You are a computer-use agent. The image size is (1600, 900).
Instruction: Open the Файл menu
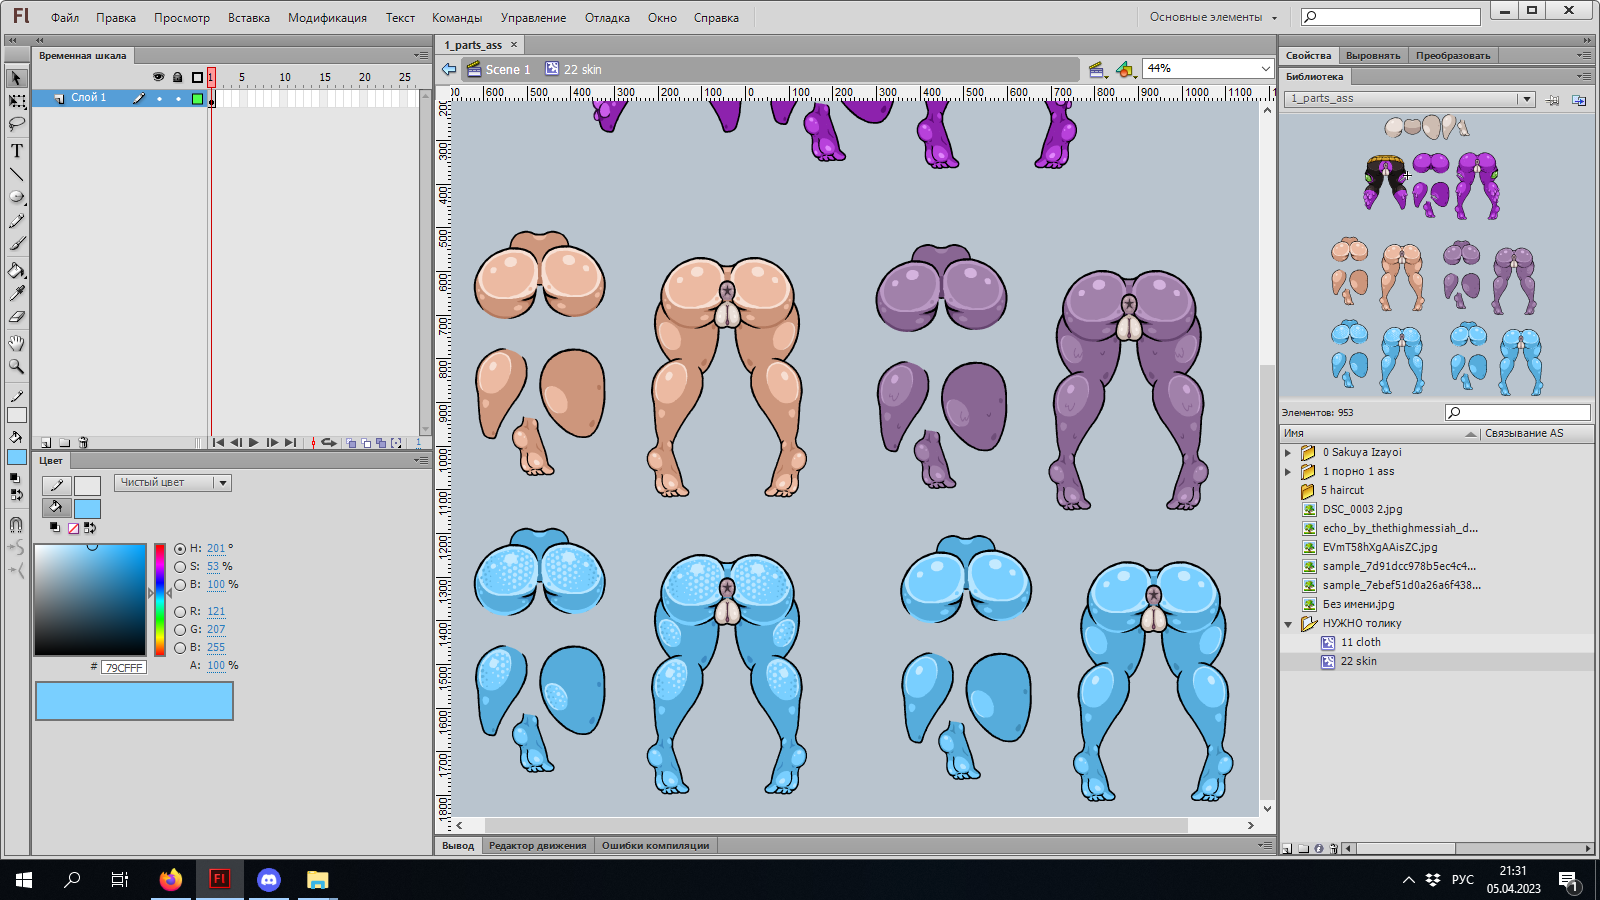65,18
